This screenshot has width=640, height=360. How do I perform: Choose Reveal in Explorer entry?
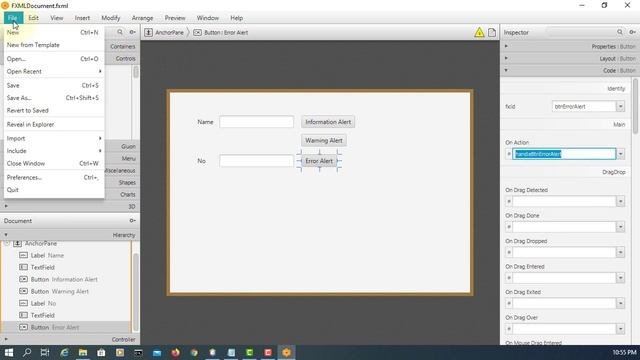click(x=54, y=124)
